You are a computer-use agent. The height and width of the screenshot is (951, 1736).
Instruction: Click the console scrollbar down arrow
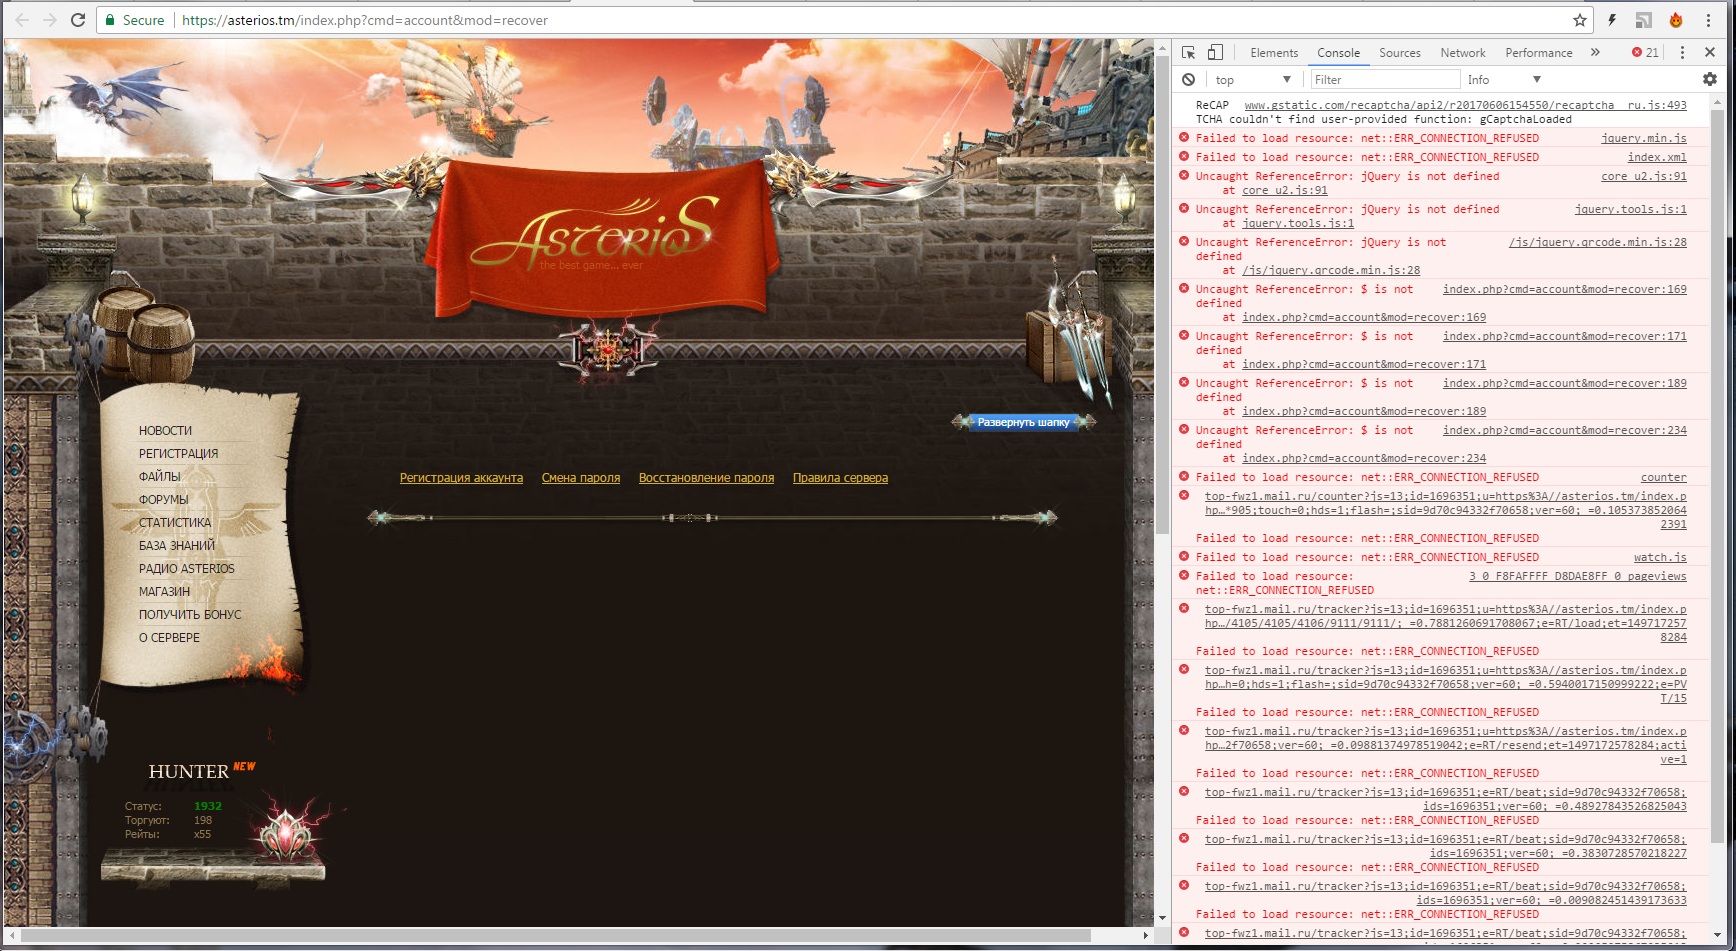1718,935
